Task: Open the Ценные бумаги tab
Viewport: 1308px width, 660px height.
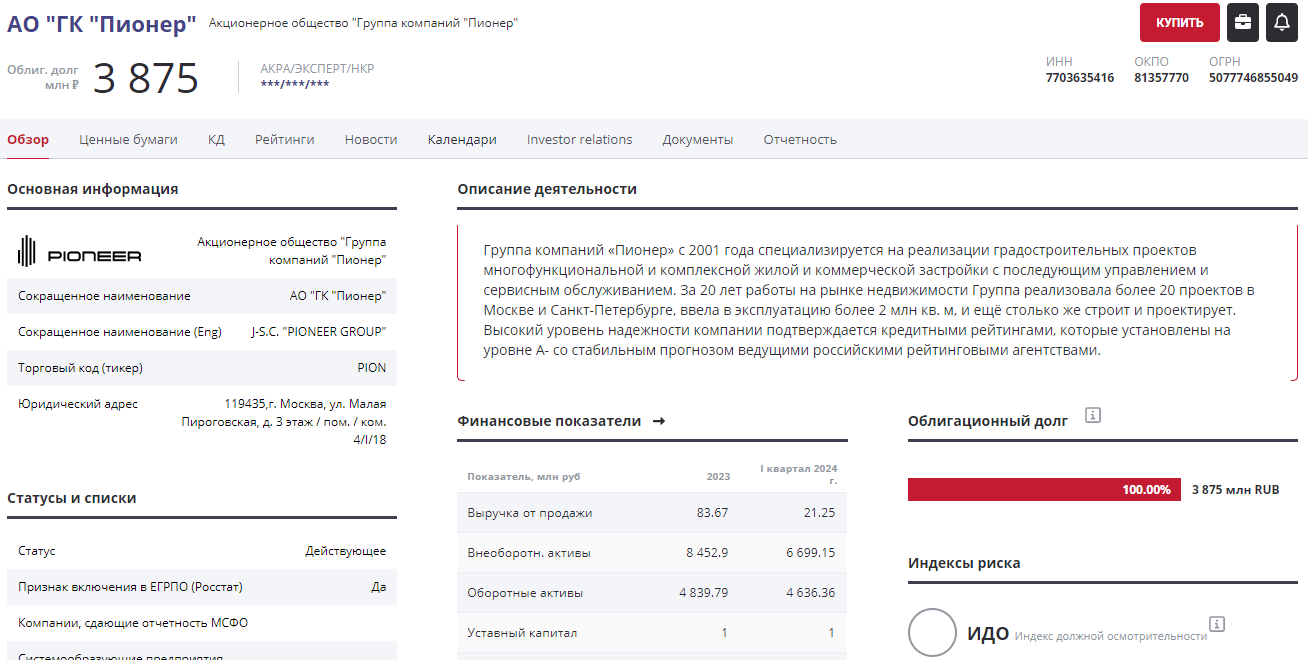Action: 128,140
